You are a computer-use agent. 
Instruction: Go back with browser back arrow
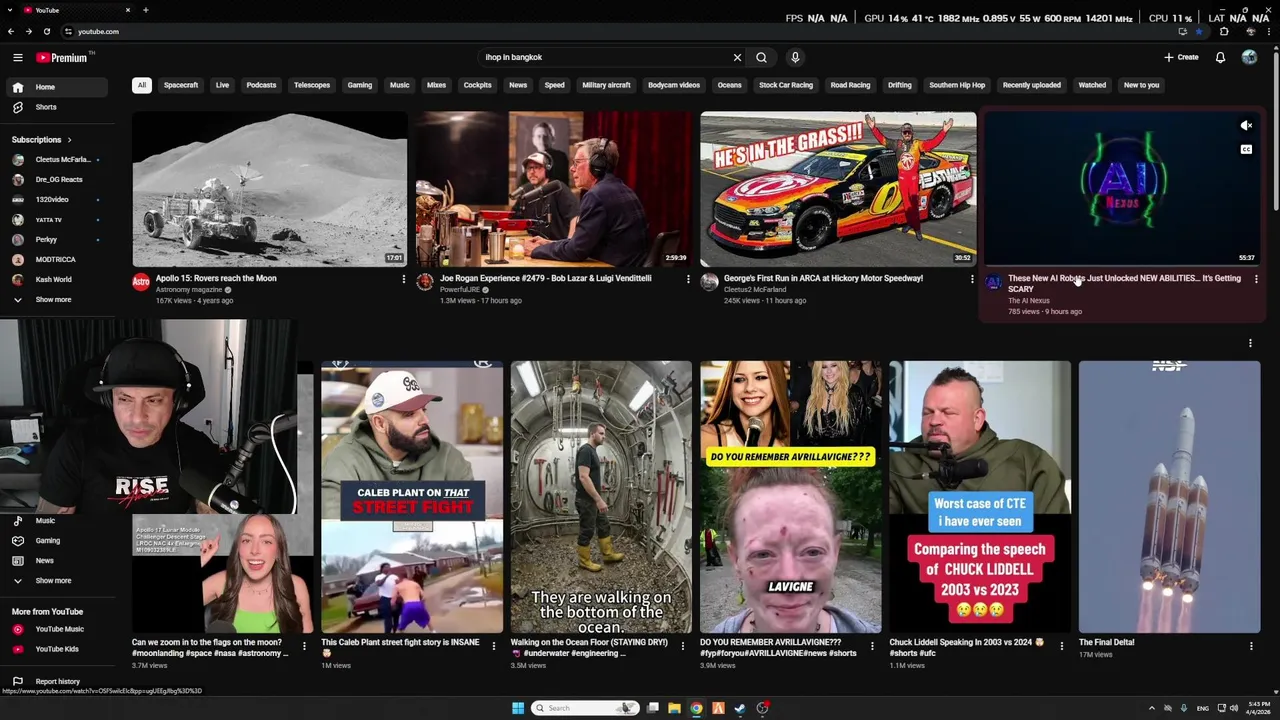(11, 32)
